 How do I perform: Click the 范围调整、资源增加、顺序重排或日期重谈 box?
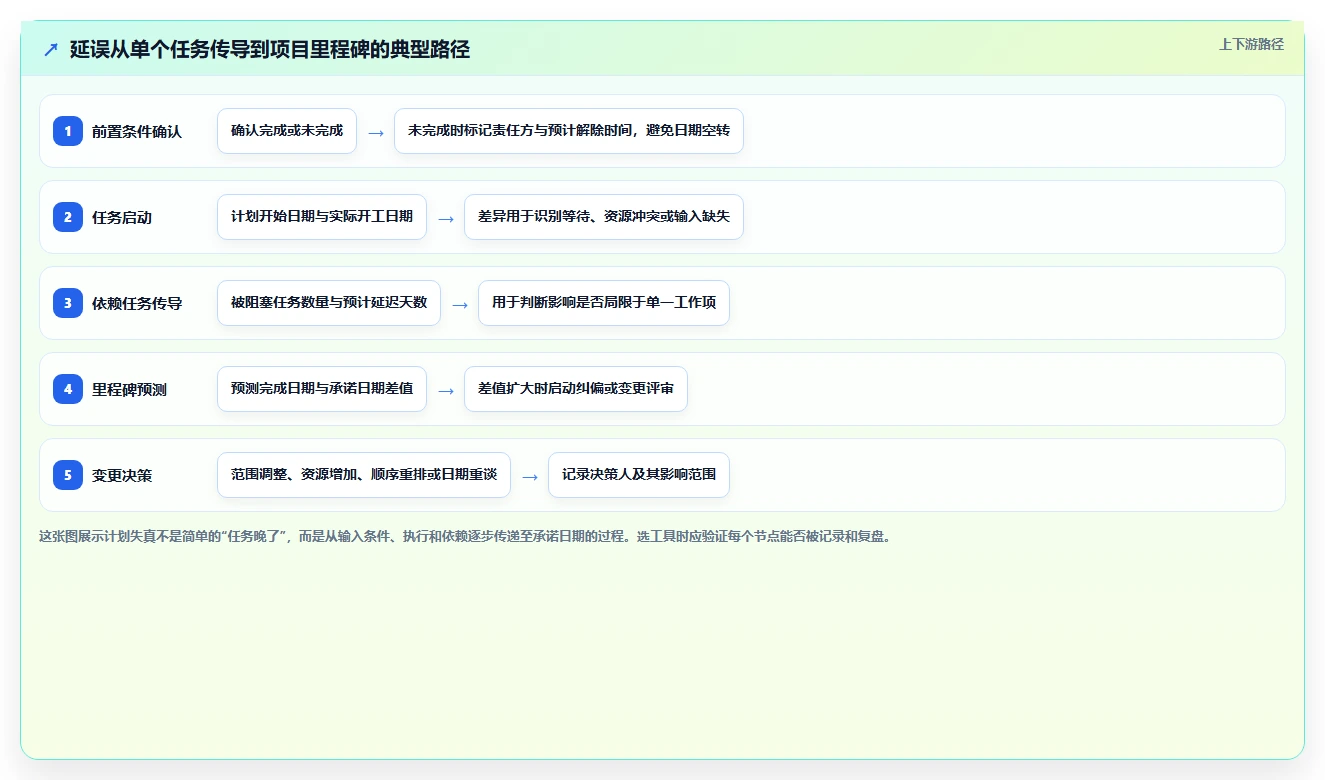(x=364, y=475)
